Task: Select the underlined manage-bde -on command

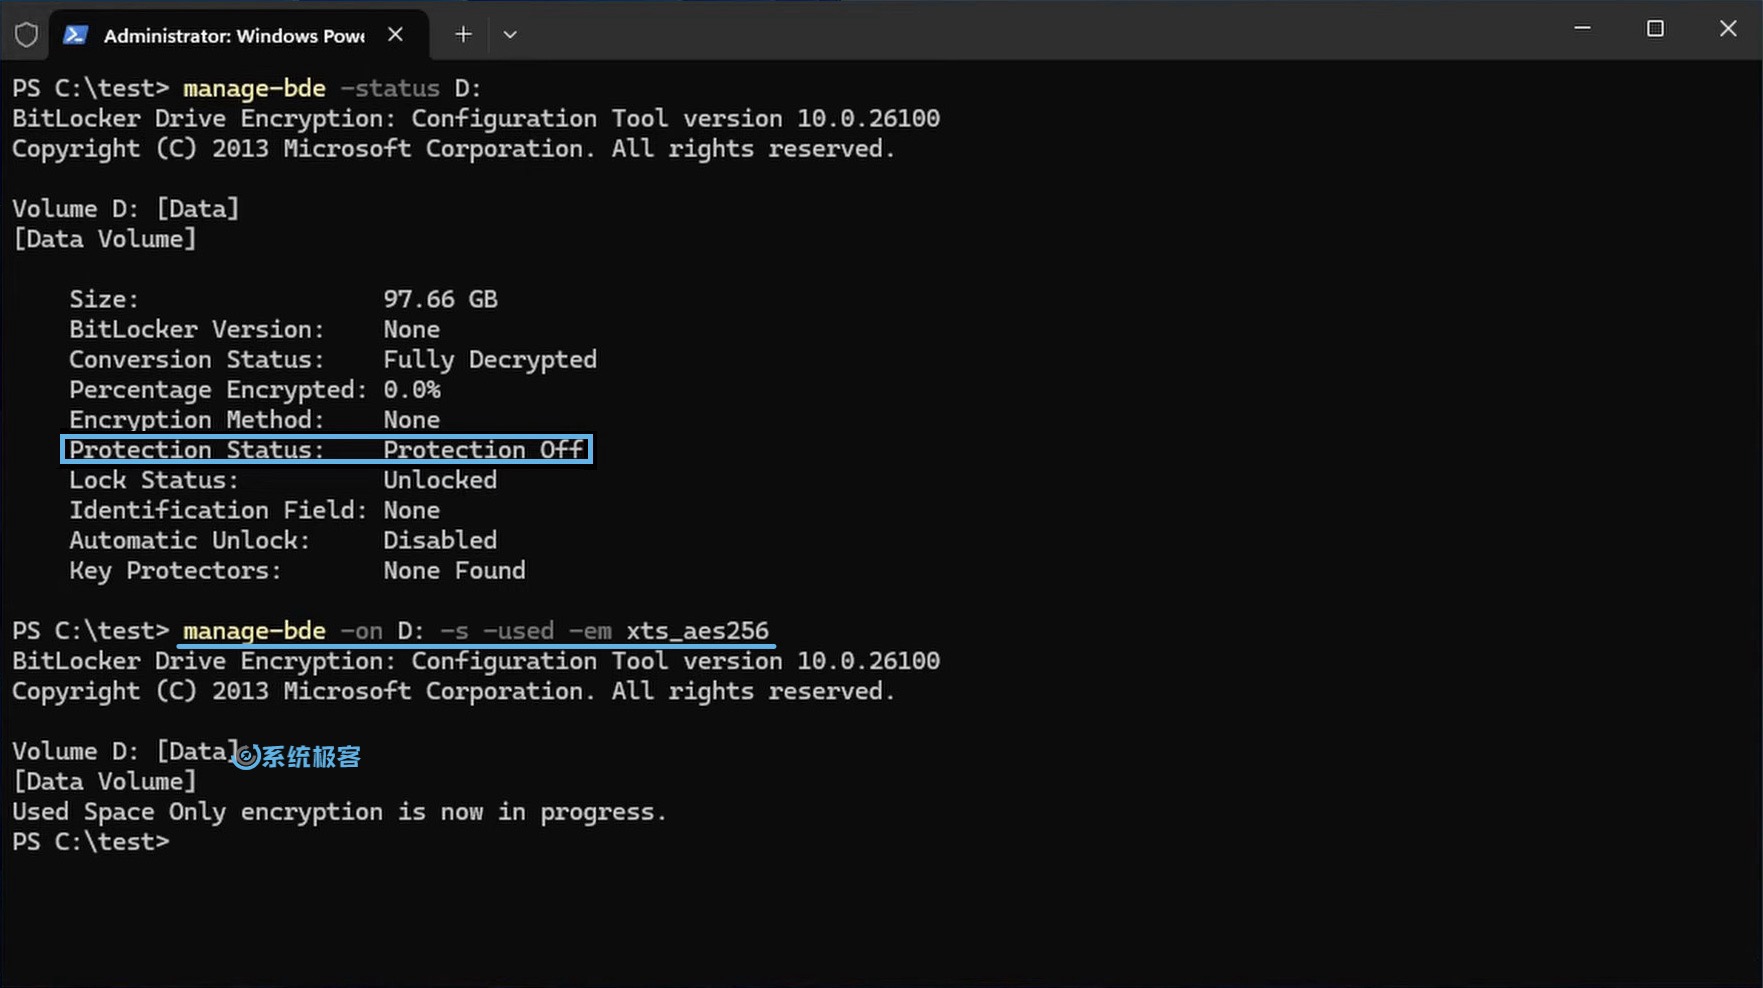Action: point(475,630)
